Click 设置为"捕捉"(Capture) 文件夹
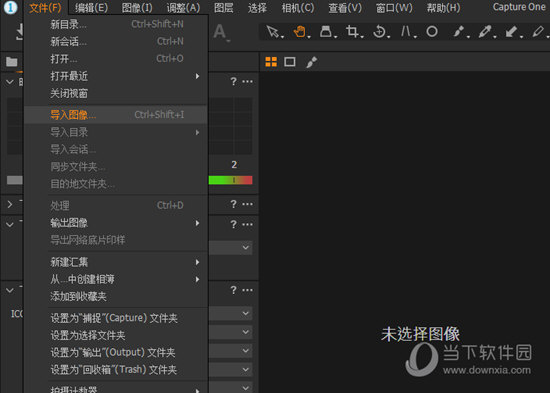This screenshot has height=393, width=550. [x=116, y=318]
